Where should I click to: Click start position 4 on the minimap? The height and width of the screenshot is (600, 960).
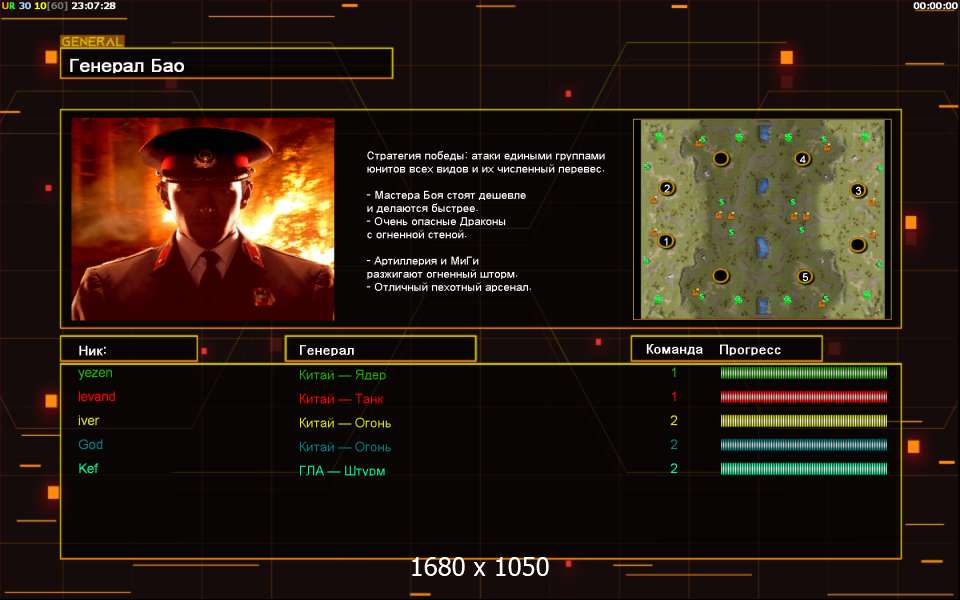803,159
